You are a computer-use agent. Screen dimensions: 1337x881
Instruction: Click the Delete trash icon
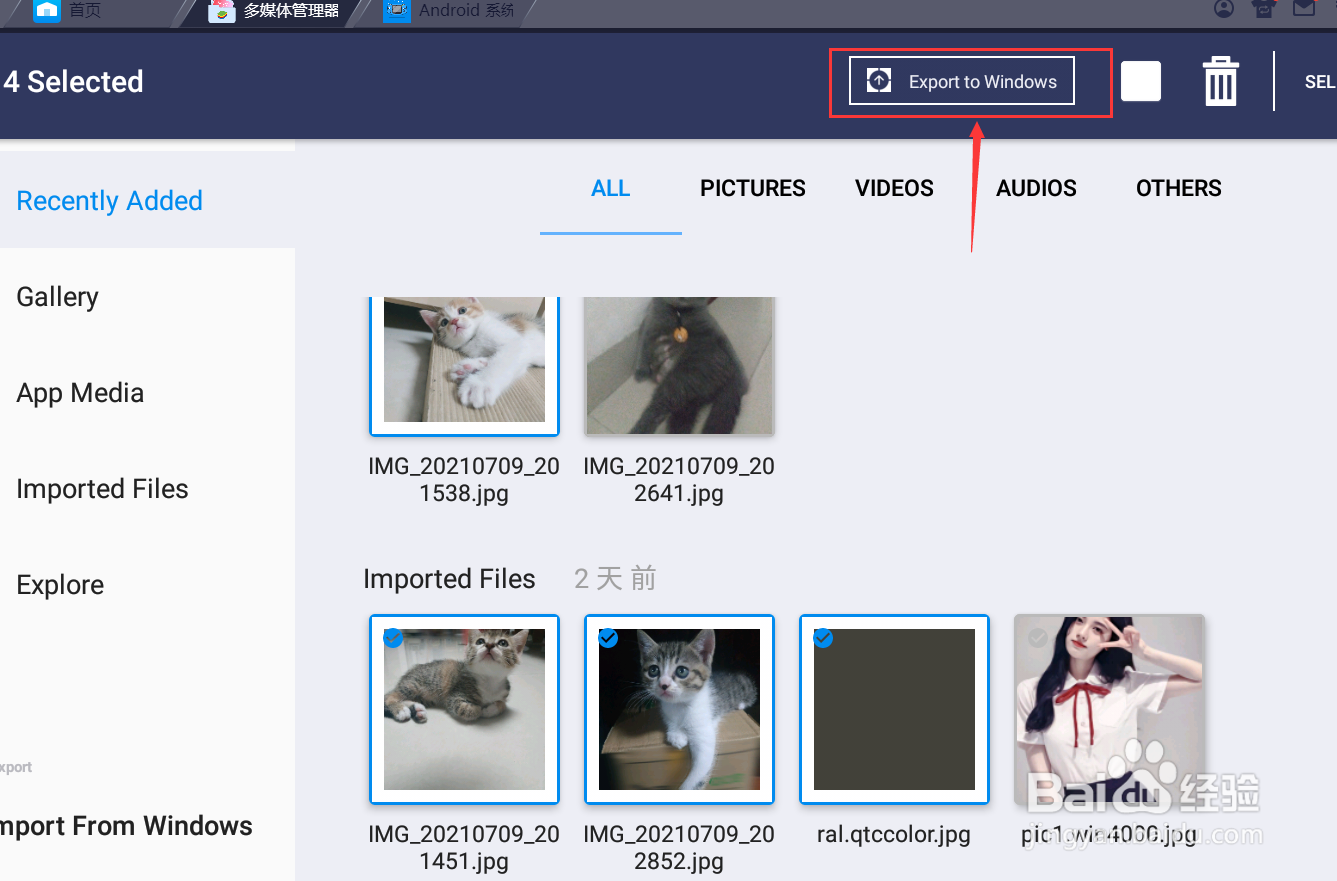pyautogui.click(x=1220, y=81)
